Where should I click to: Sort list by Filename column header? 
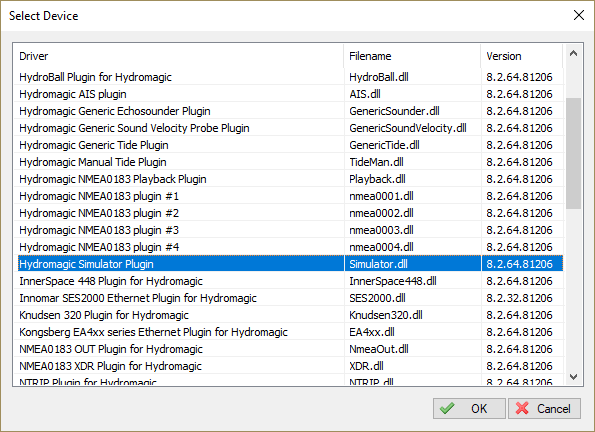click(x=412, y=56)
